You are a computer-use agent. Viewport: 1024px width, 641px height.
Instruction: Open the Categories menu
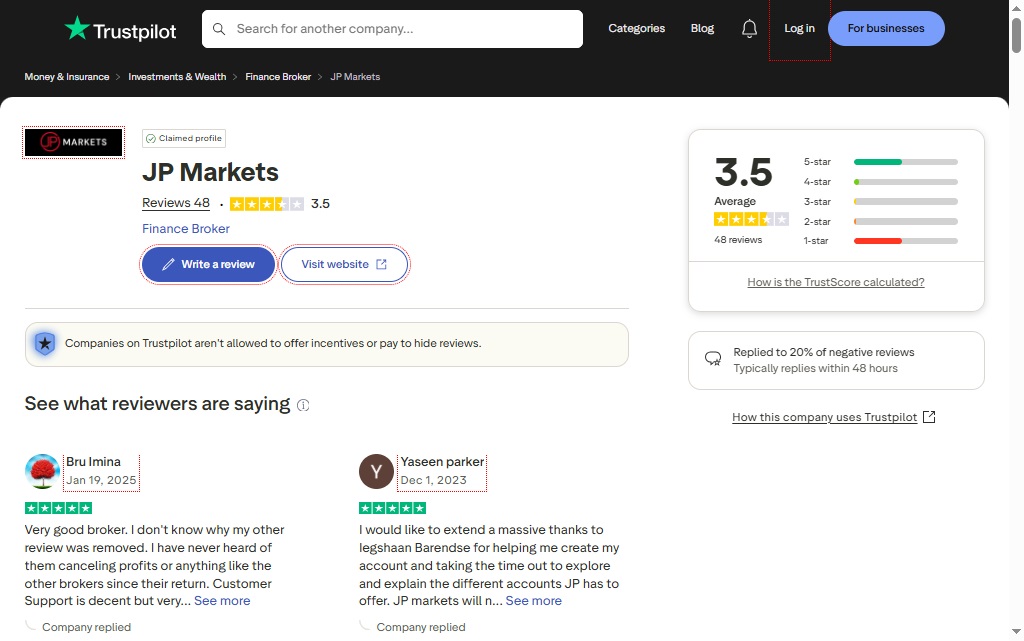point(636,29)
